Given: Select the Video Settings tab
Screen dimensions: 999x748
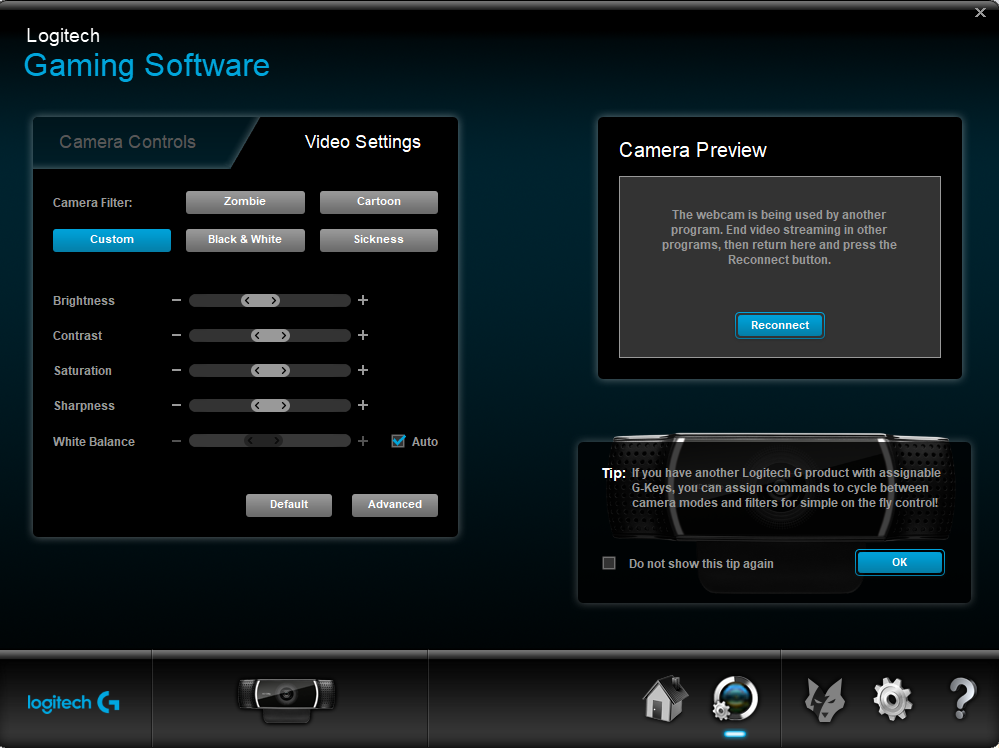Looking at the screenshot, I should 362,142.
